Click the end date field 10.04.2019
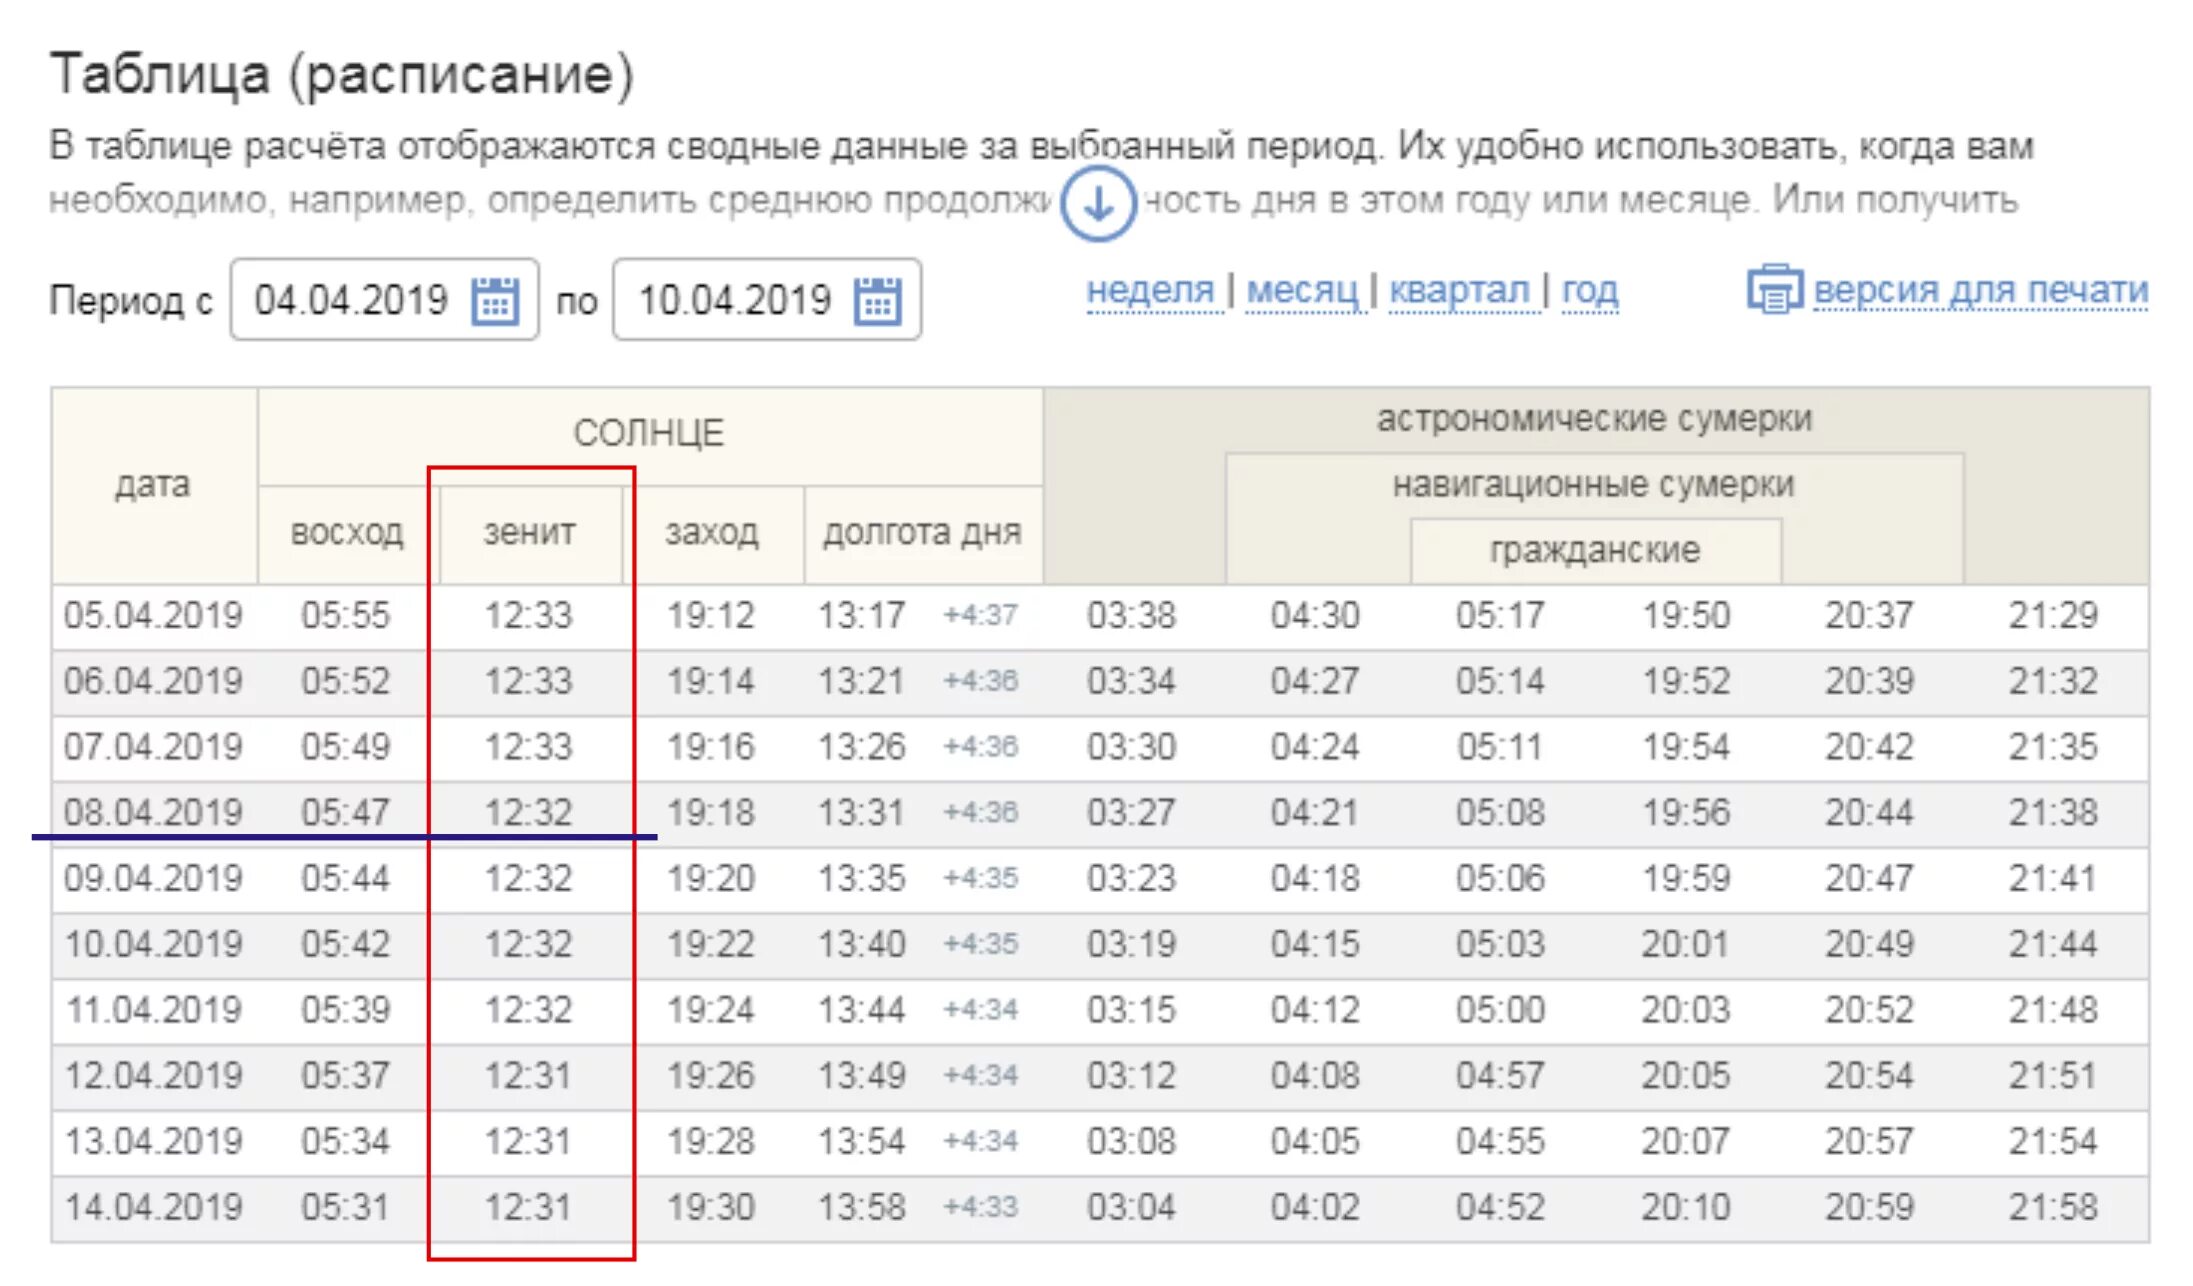 767,300
